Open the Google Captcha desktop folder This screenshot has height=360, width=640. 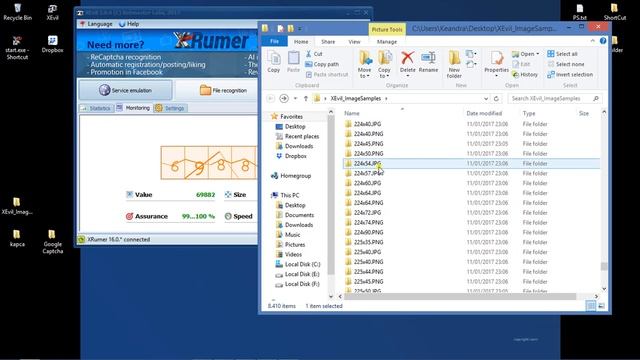pyautogui.click(x=52, y=242)
